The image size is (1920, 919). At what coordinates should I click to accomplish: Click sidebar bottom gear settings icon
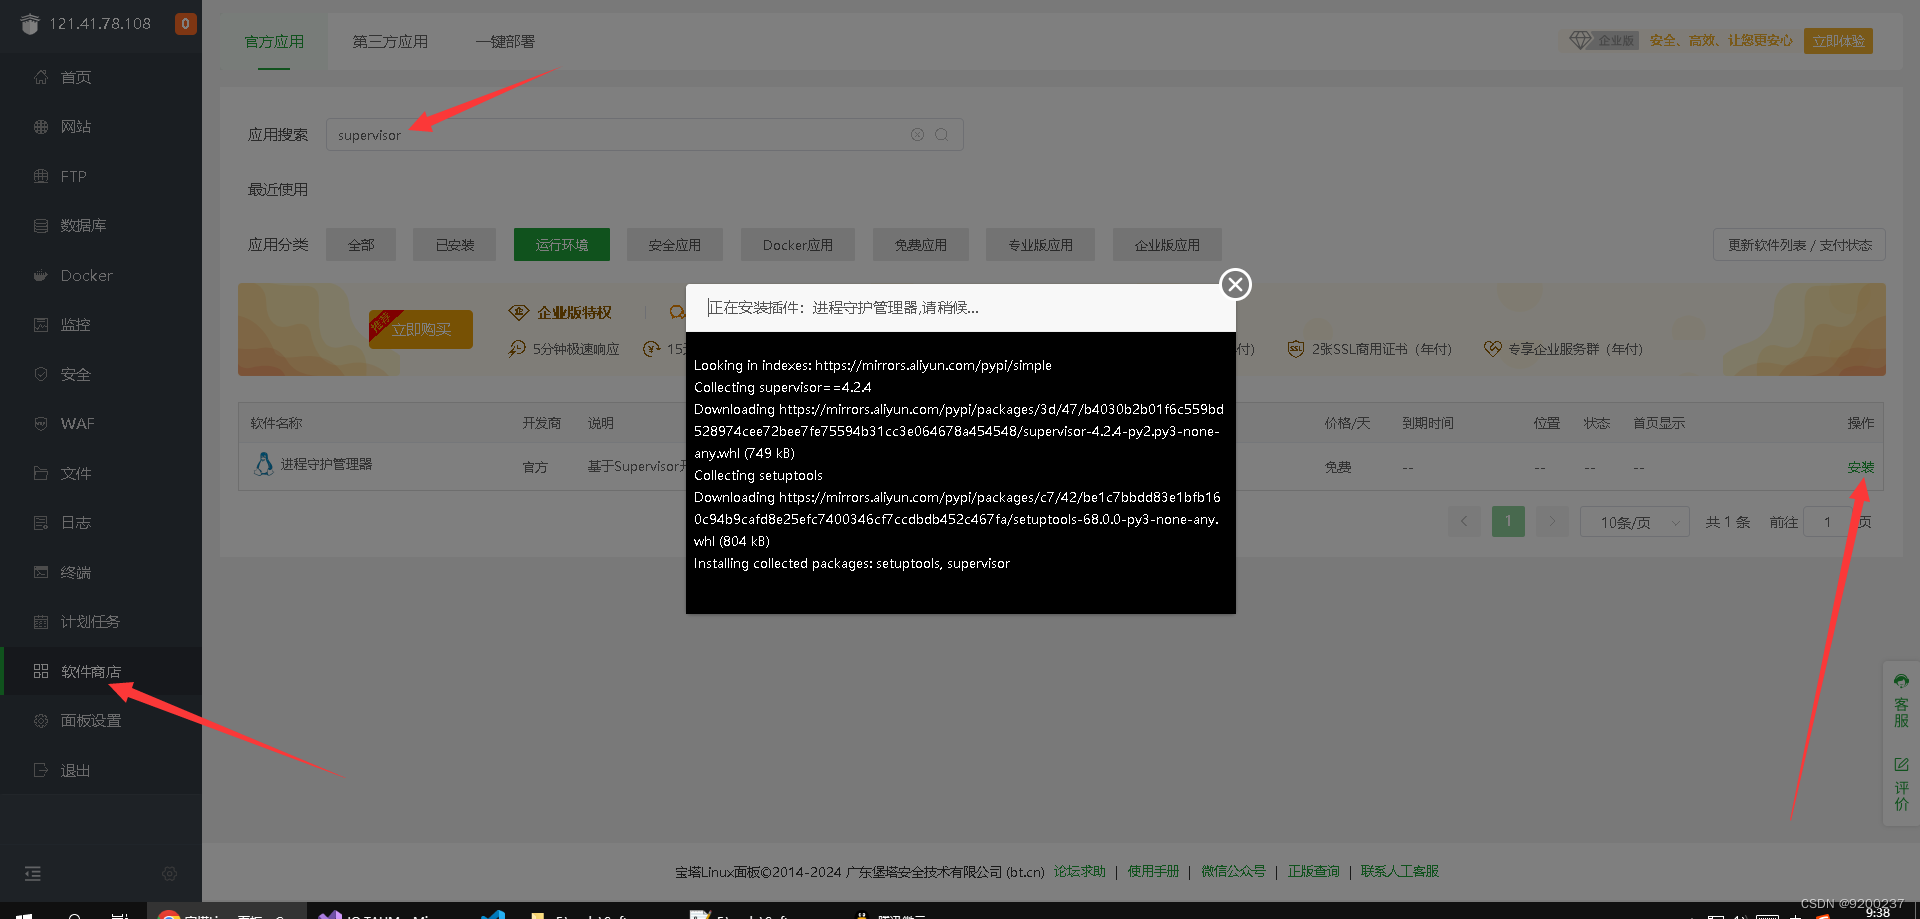tap(169, 873)
